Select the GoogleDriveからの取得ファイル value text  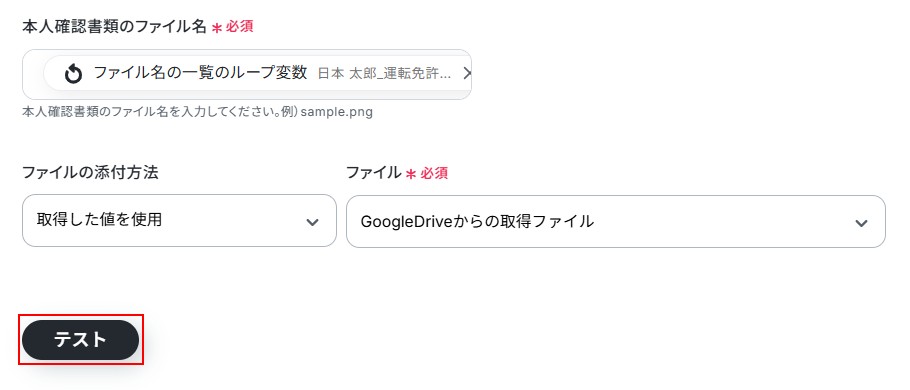pos(477,221)
